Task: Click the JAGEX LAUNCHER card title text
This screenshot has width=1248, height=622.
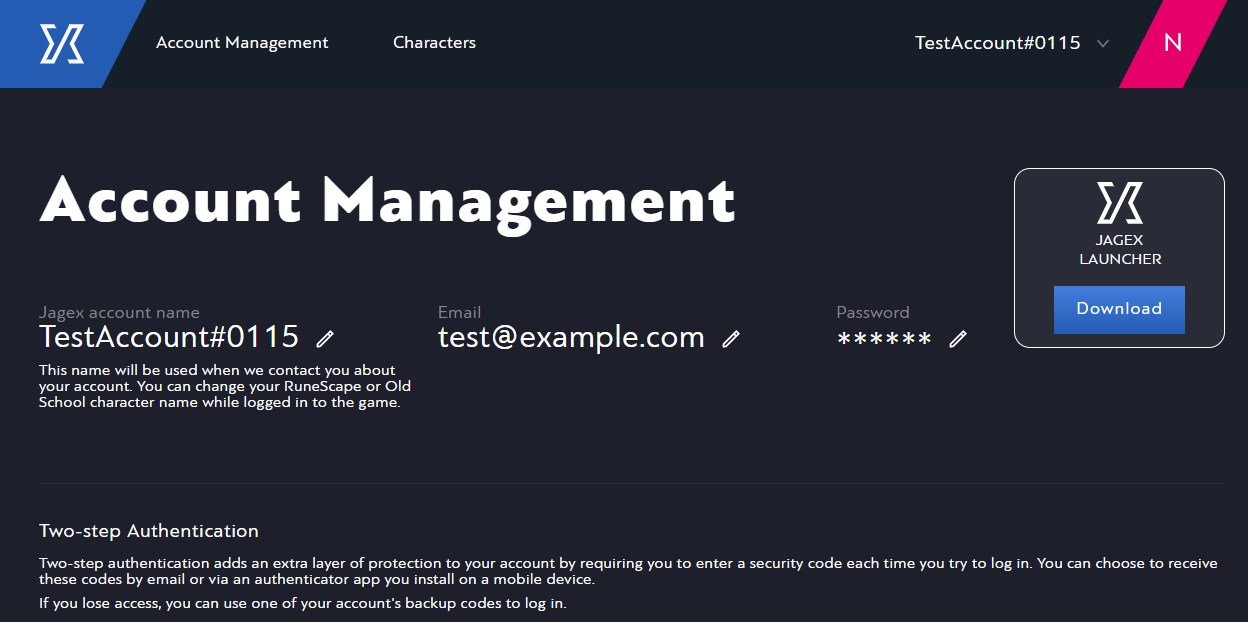Action: point(1120,250)
